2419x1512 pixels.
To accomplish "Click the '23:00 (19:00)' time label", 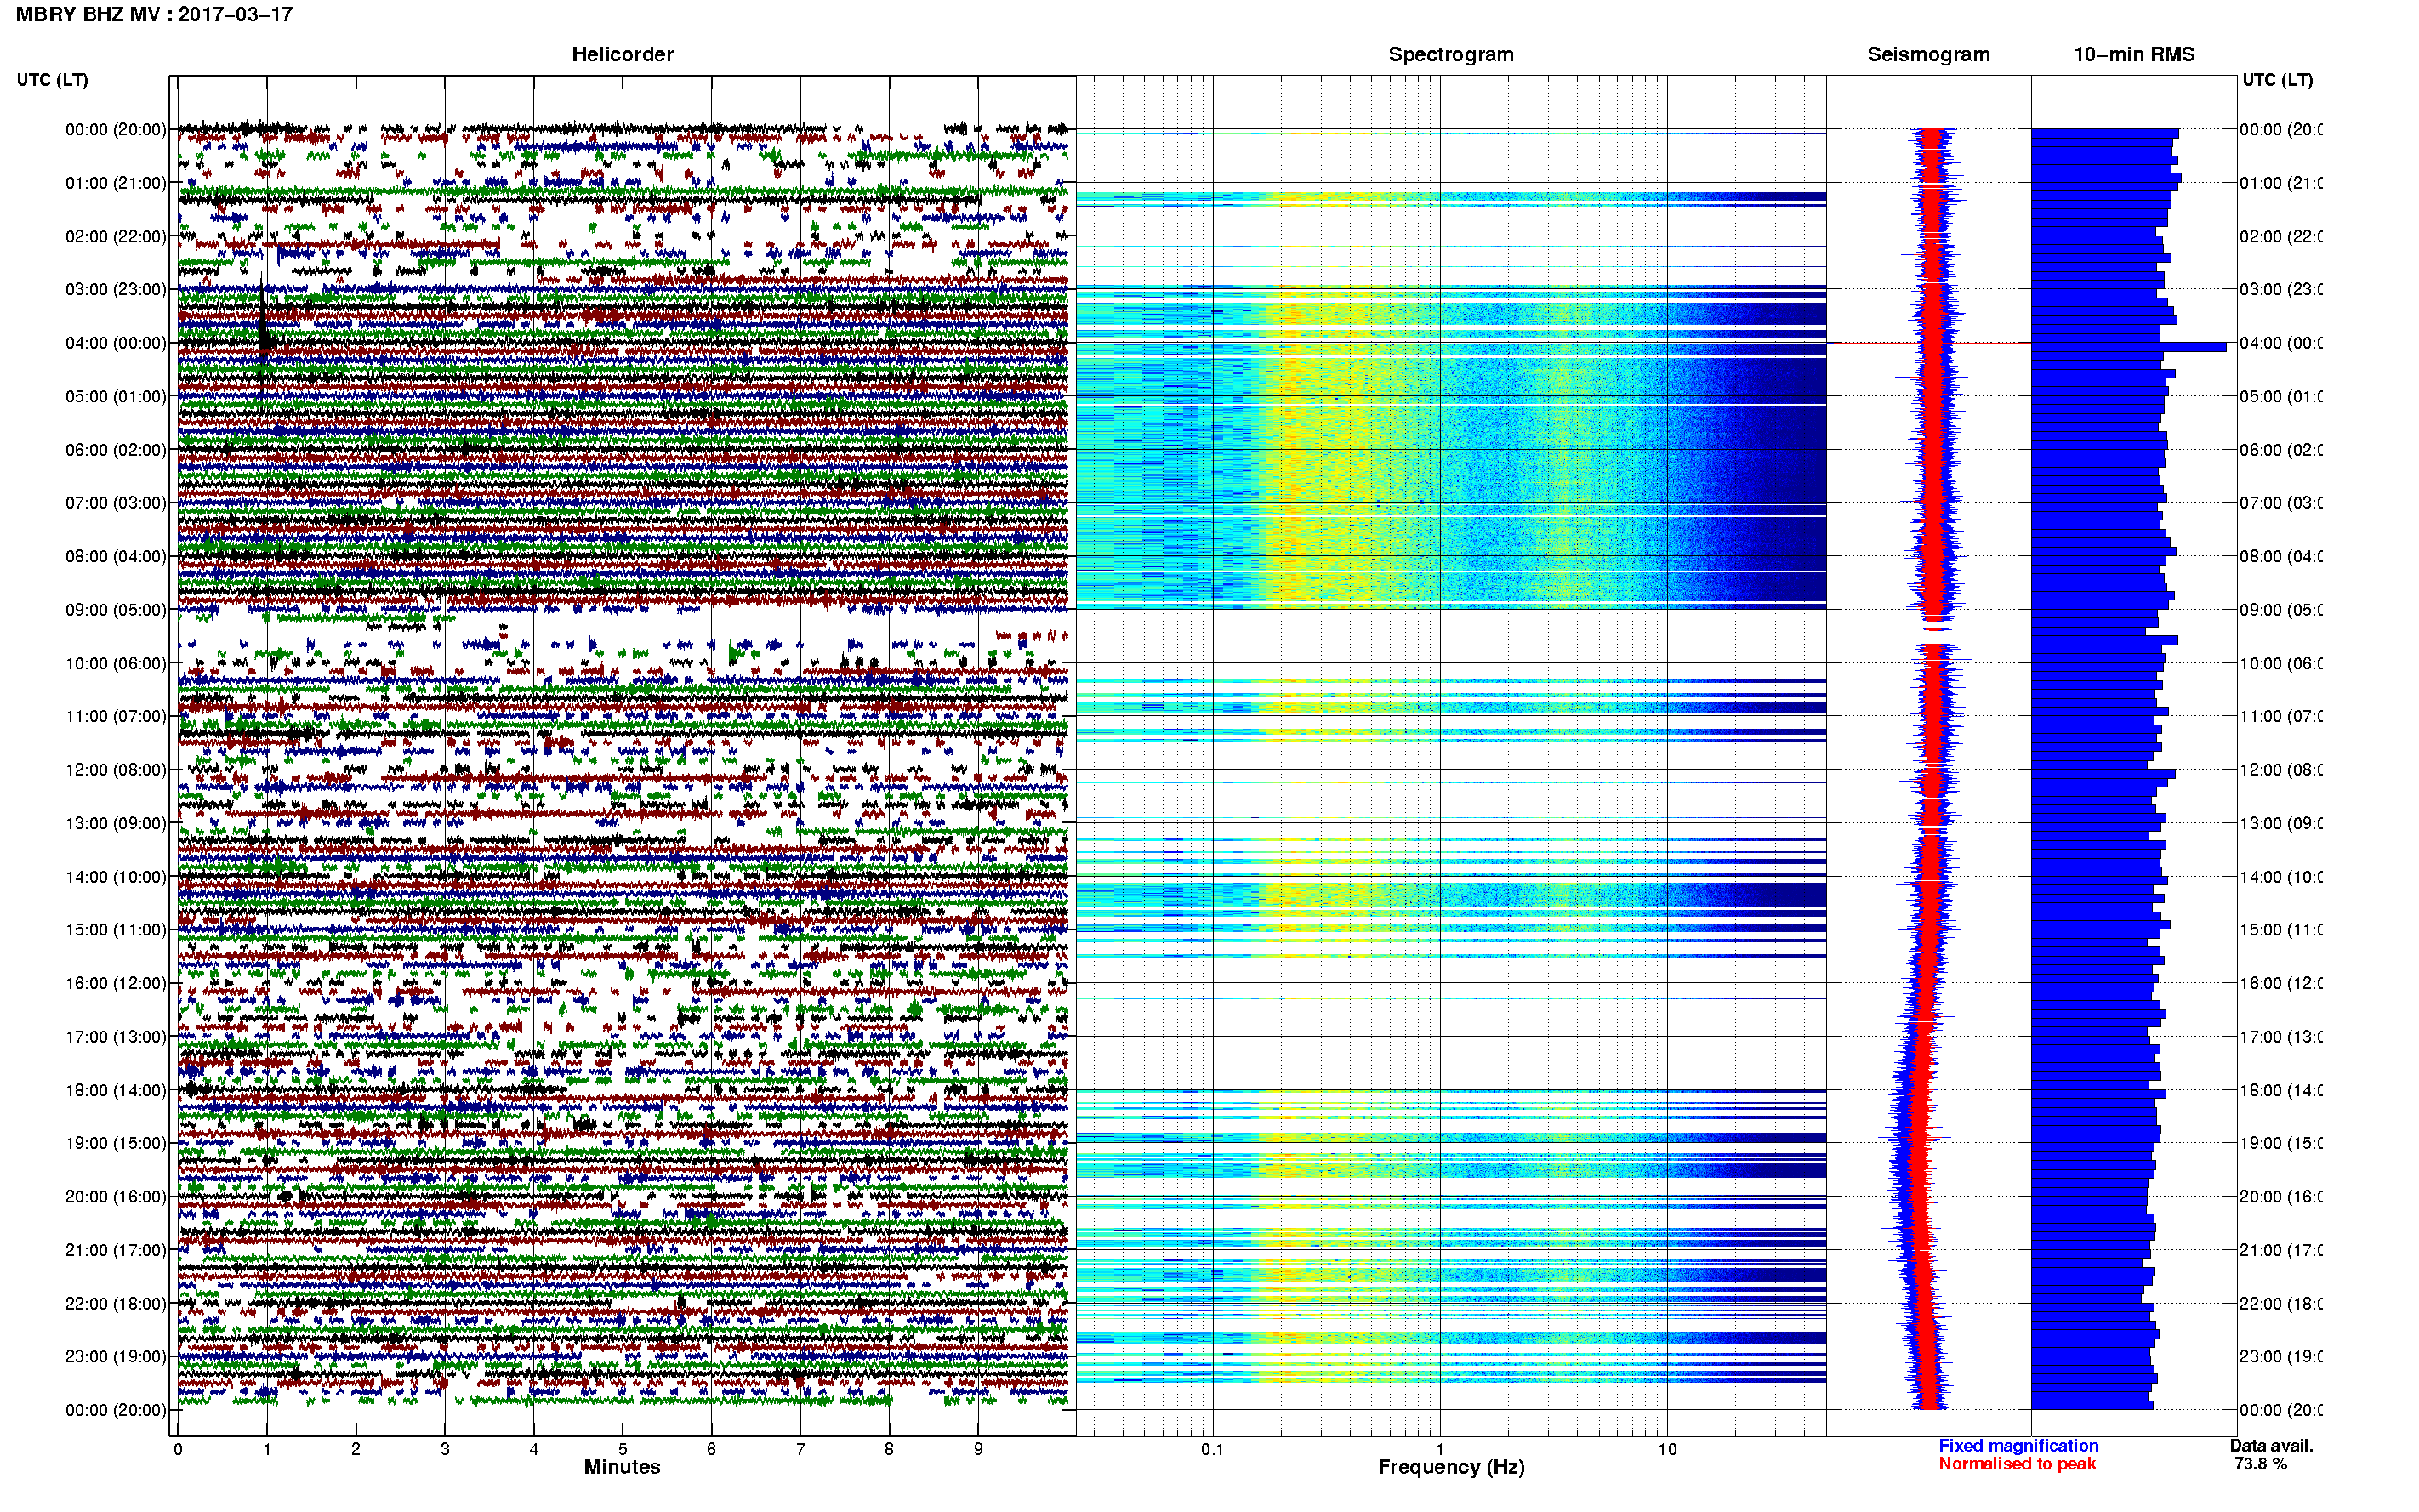I will 116,1357.
